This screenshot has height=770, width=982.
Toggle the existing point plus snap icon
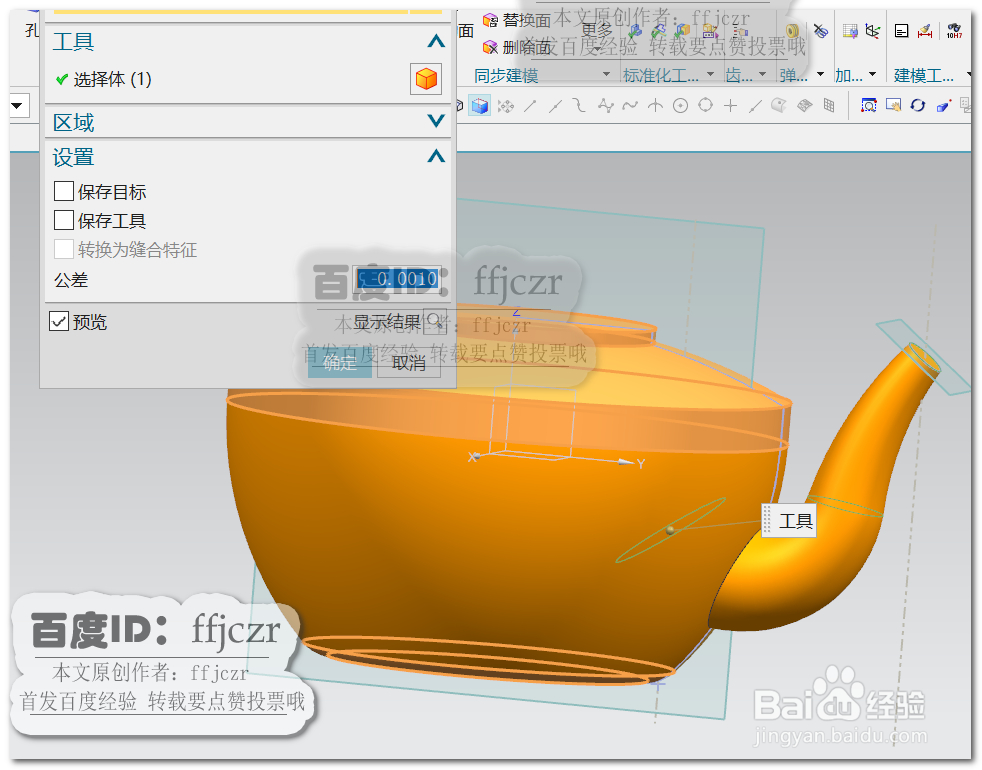(x=730, y=105)
